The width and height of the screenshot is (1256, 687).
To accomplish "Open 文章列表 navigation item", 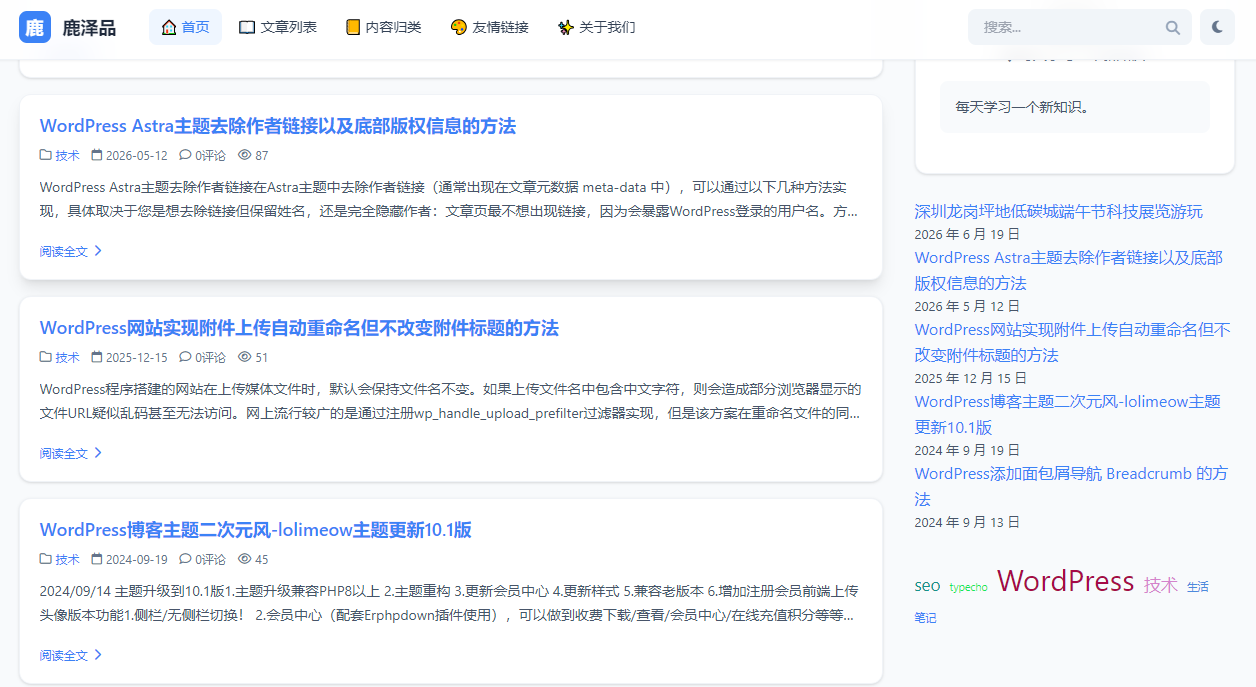I will click(x=278, y=27).
